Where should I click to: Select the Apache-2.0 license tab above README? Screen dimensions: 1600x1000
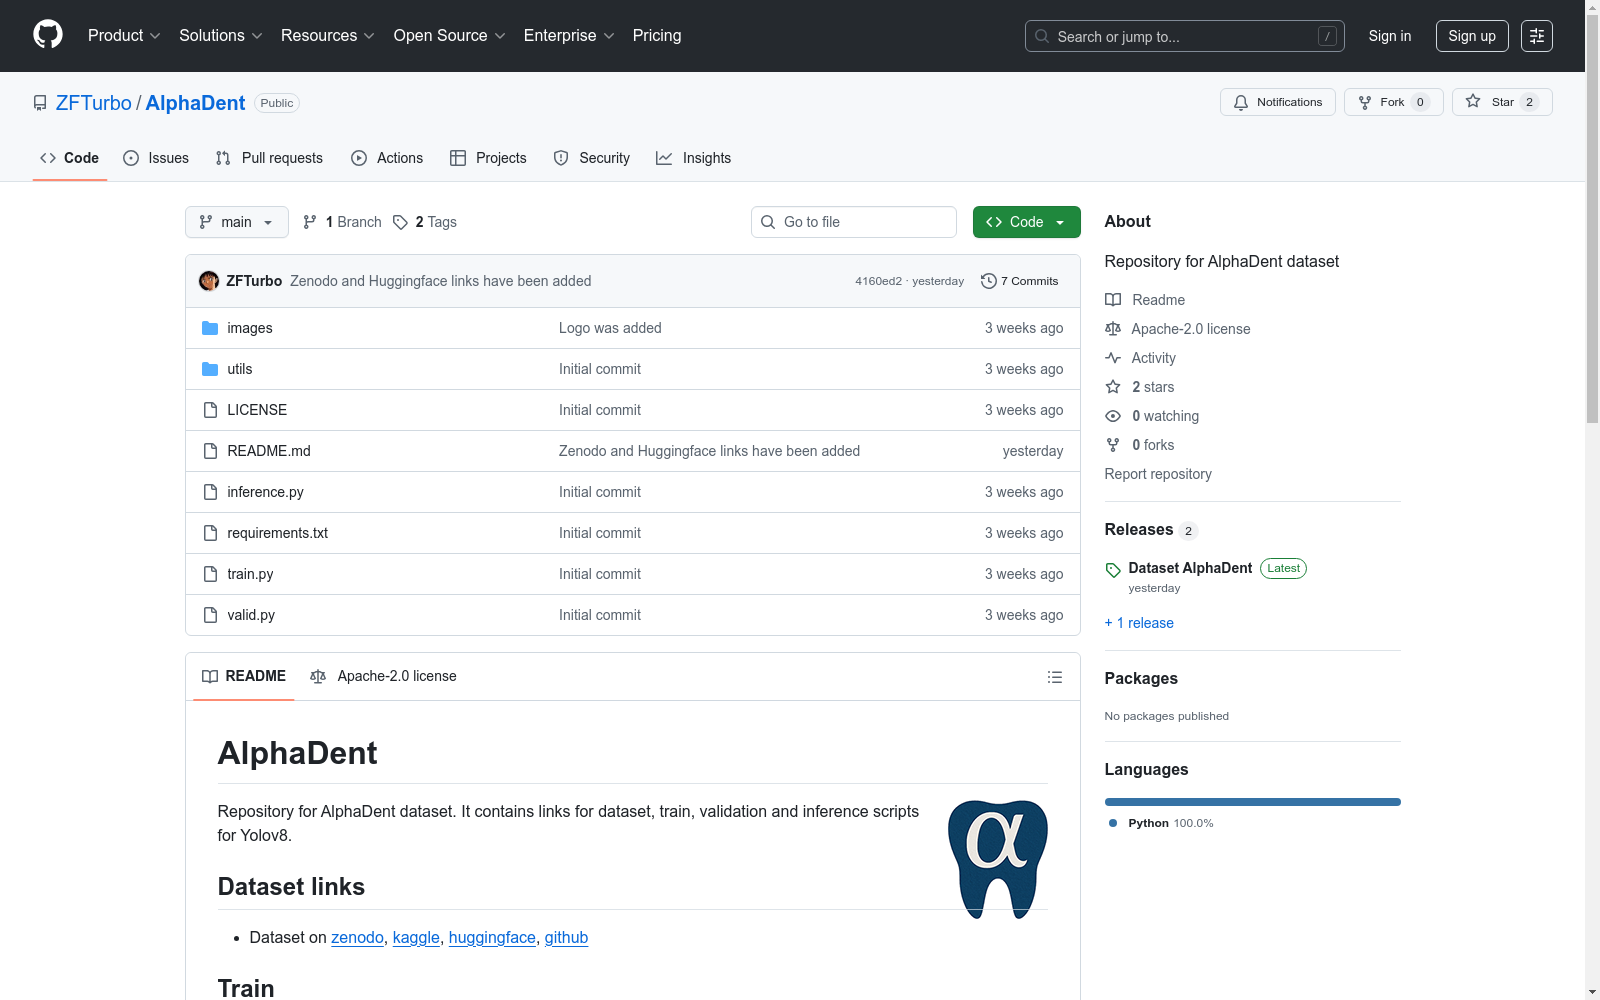384,677
